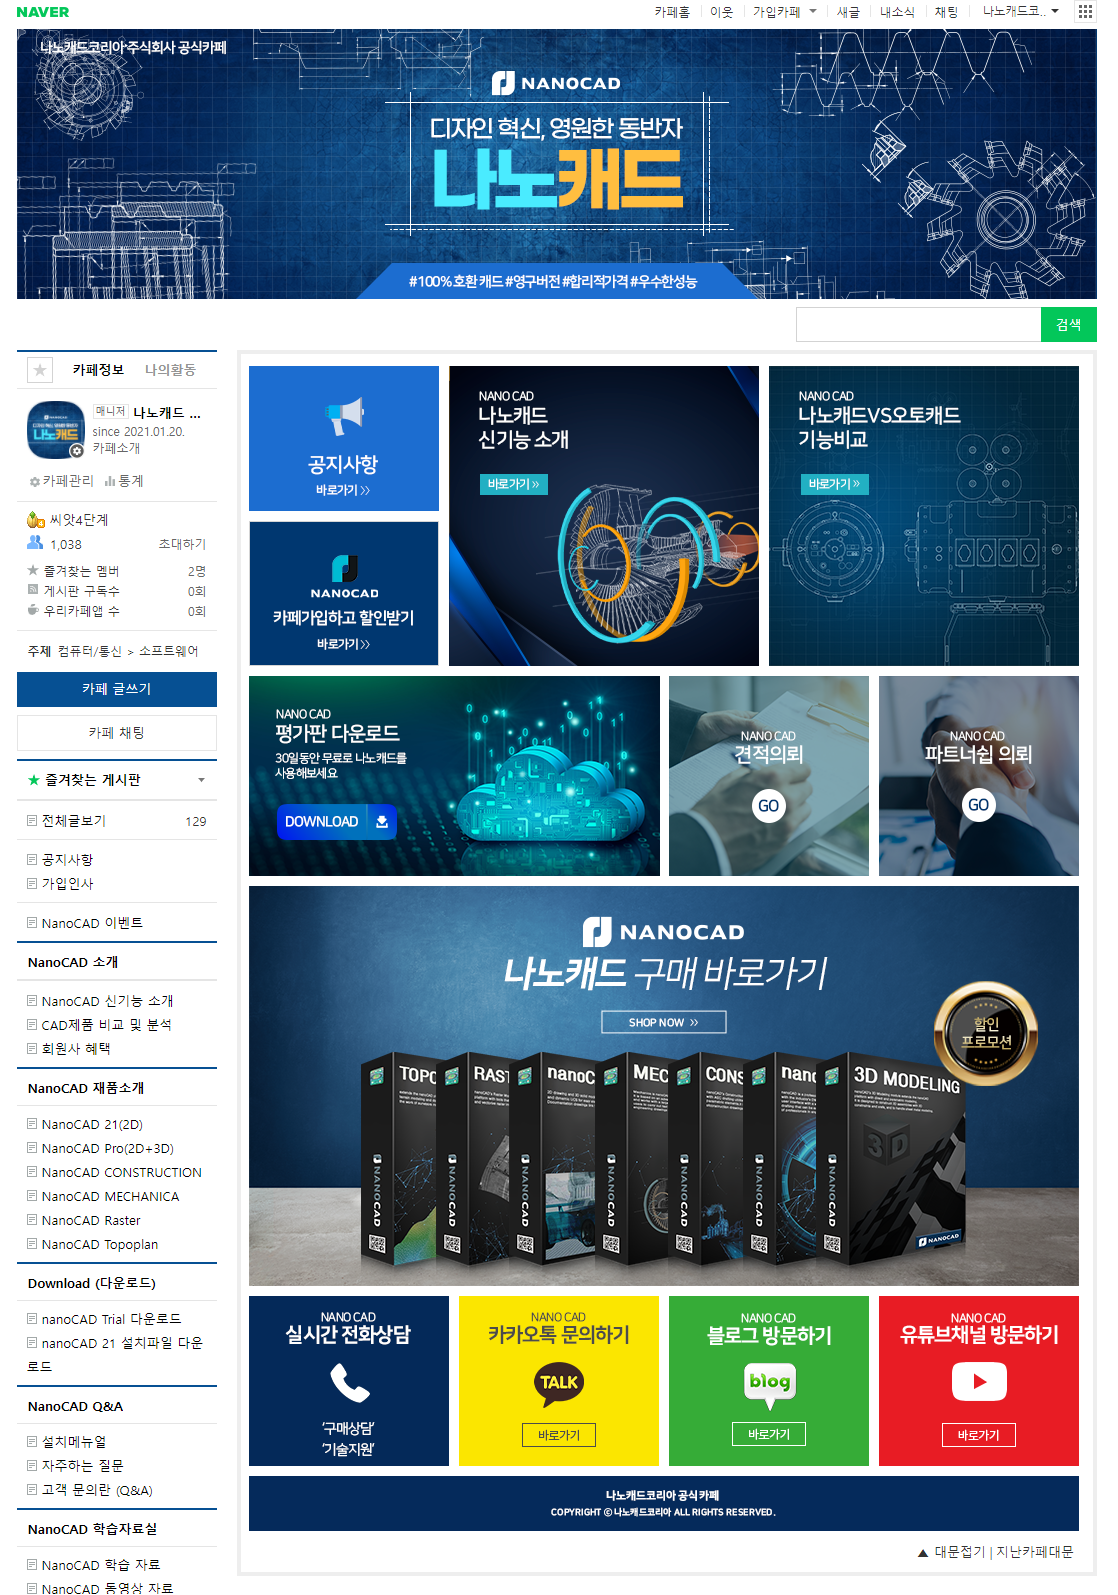This screenshot has width=1118, height=1595.
Task: Open 카페관리 with gear icon
Action: click(x=61, y=481)
